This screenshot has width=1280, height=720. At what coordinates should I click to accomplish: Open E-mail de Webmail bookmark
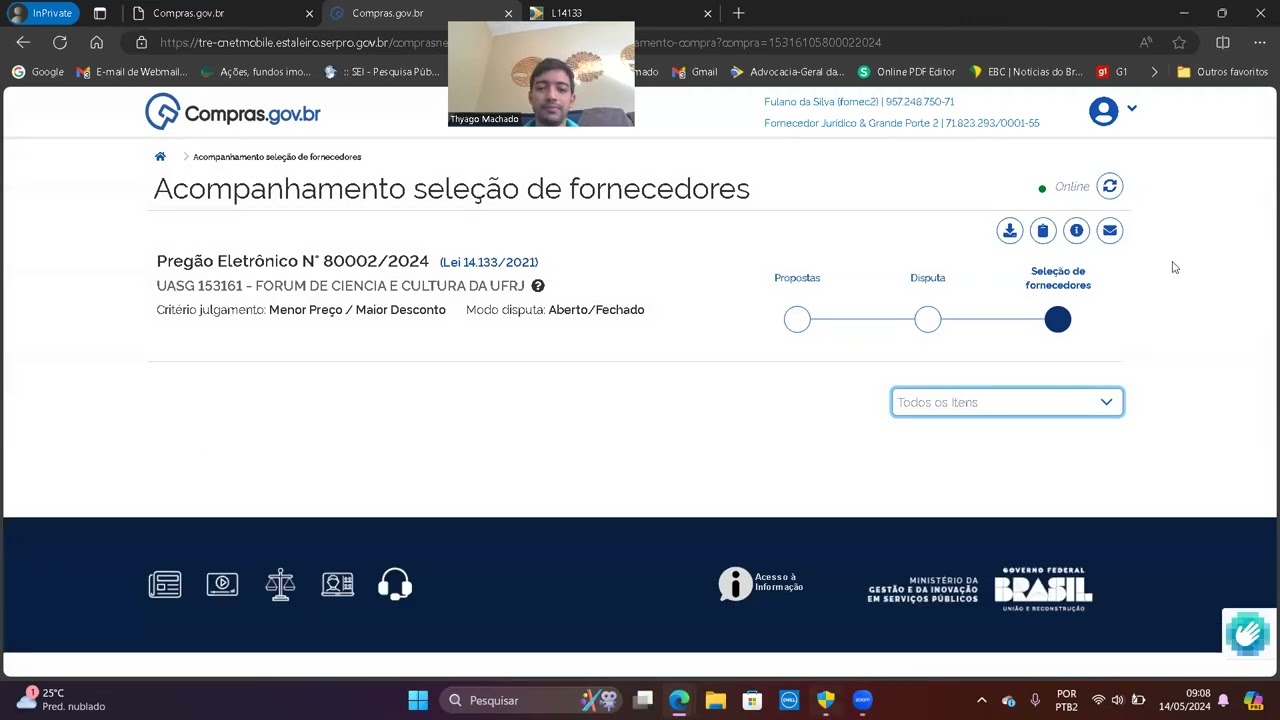tap(132, 72)
